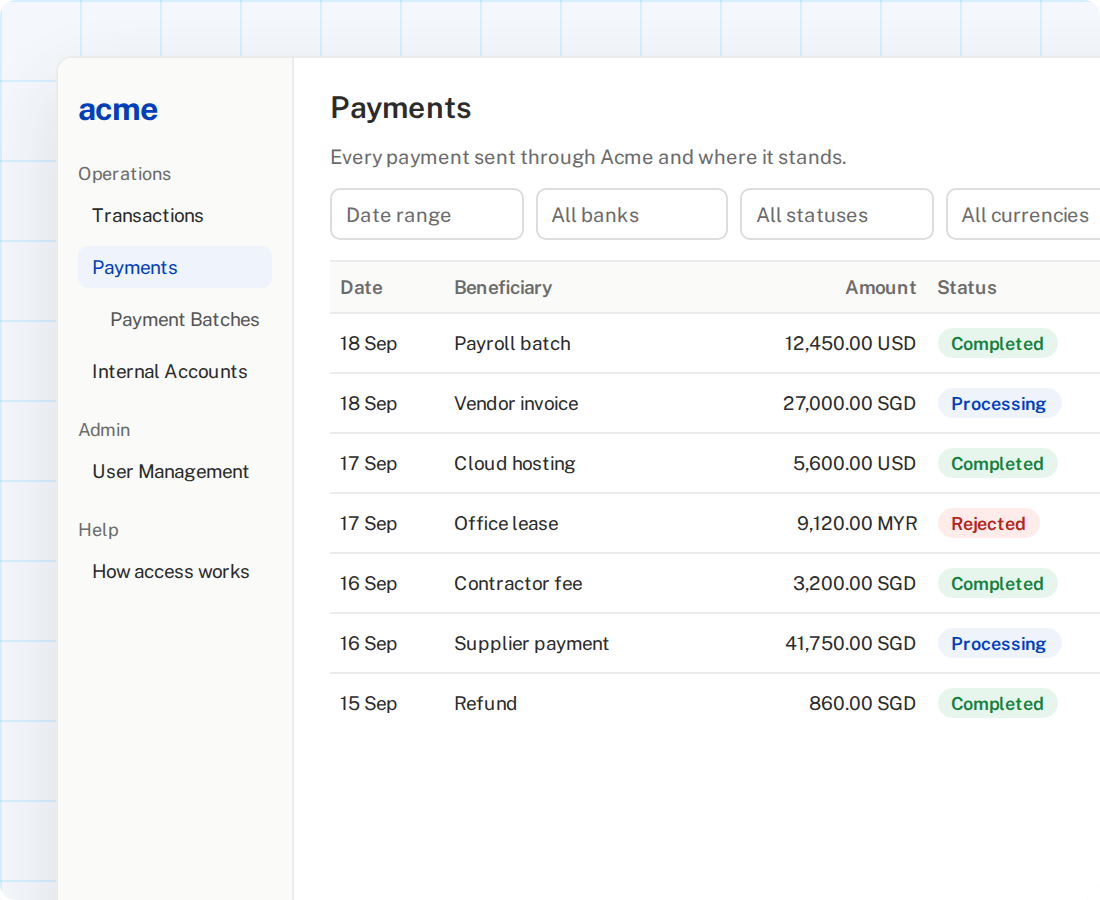Viewport: 1100px width, 900px height.
Task: Click the 5,600.00 USD amount
Action: click(854, 464)
